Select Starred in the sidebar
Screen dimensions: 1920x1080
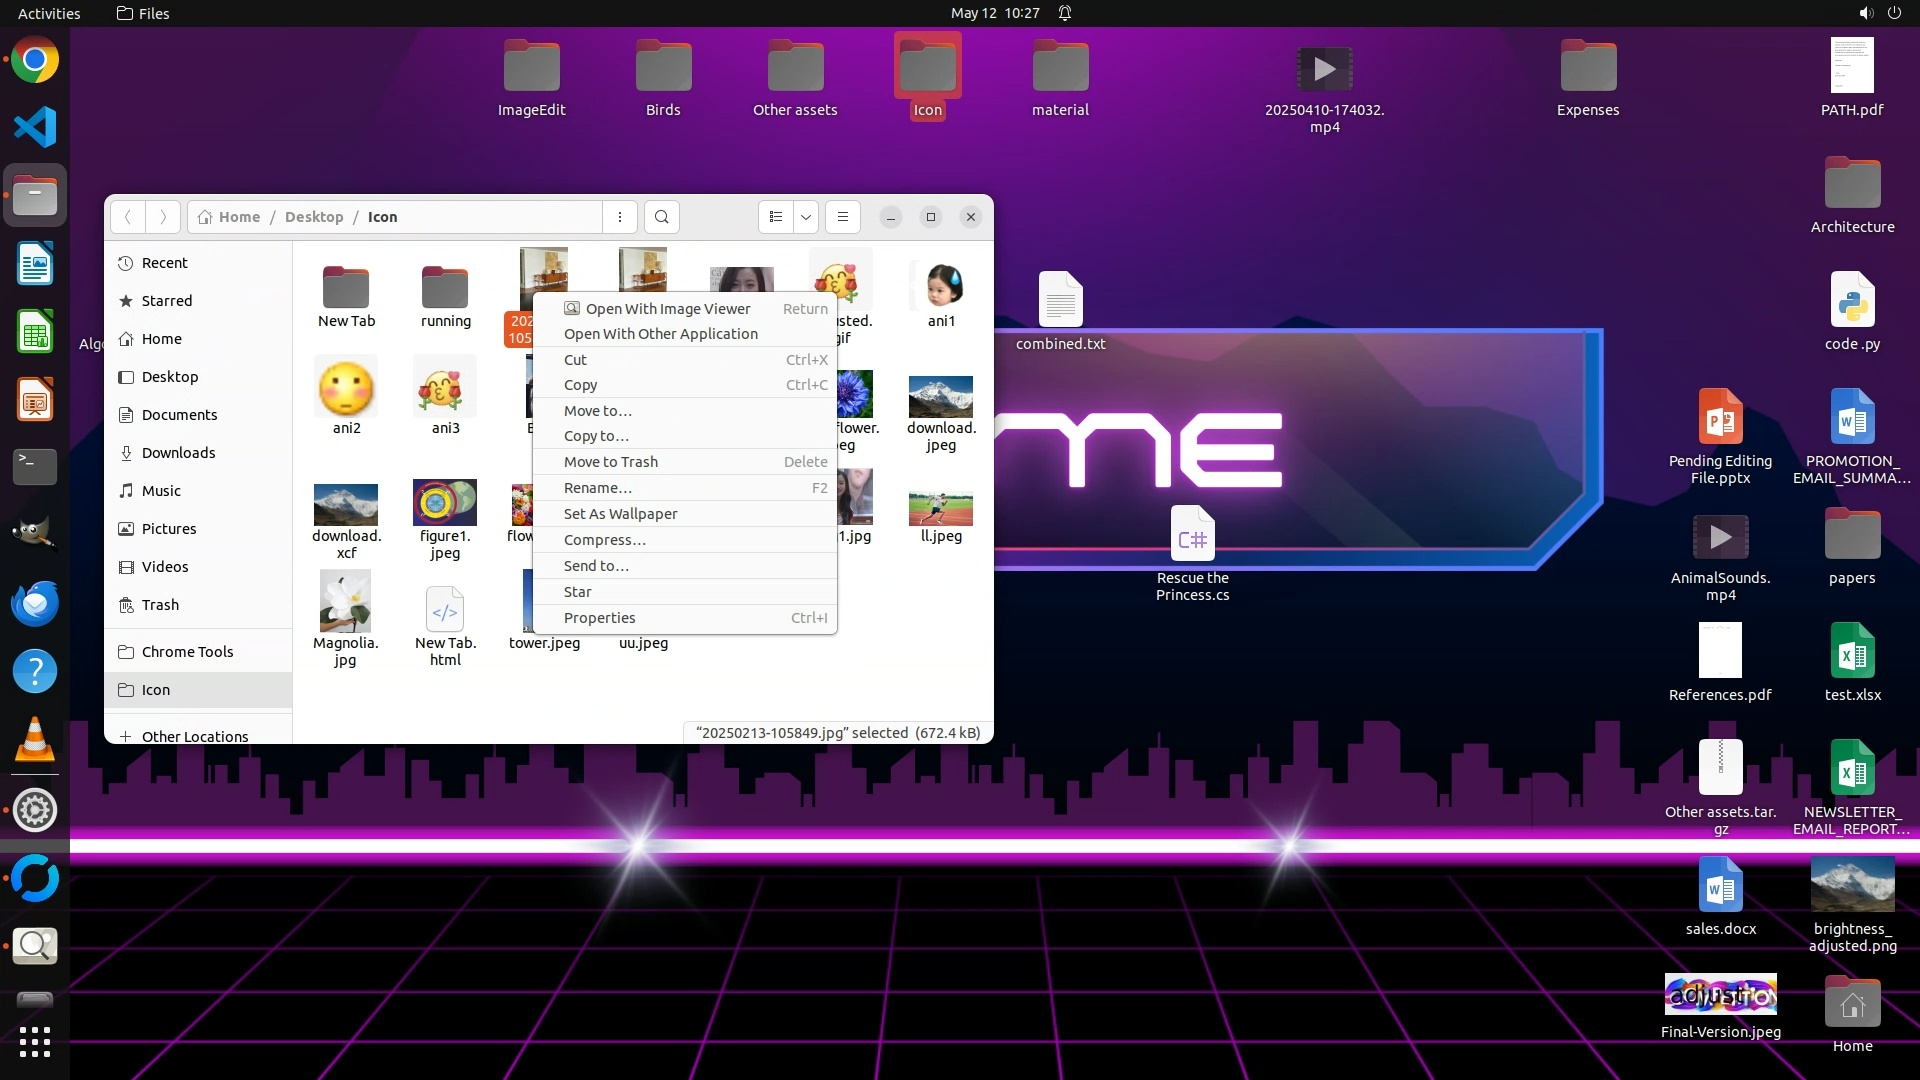coord(166,301)
